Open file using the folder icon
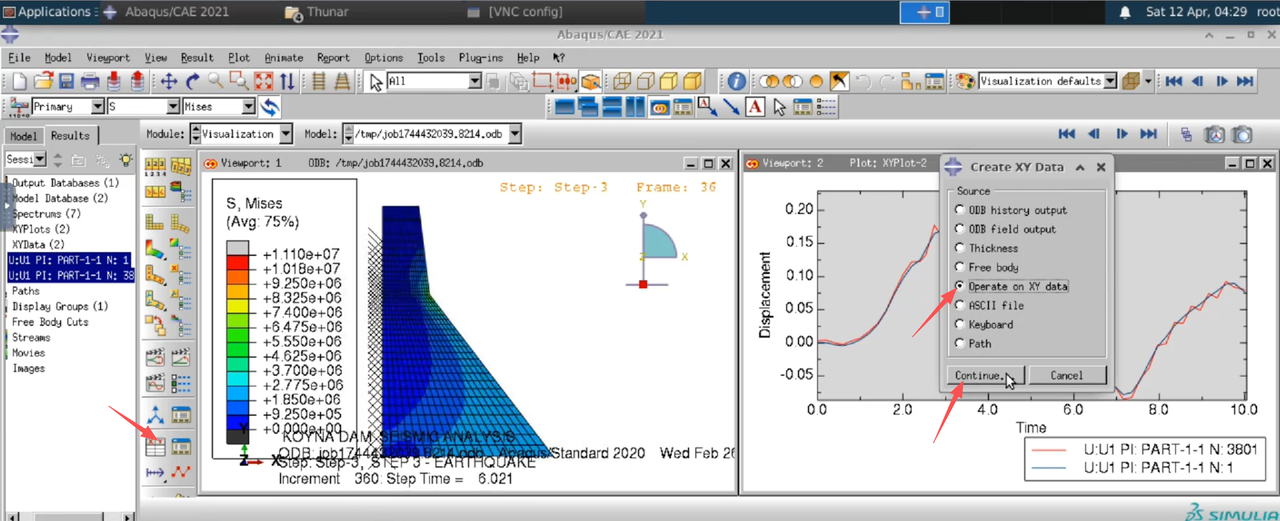Viewport: 1280px width, 521px height. 43,81
